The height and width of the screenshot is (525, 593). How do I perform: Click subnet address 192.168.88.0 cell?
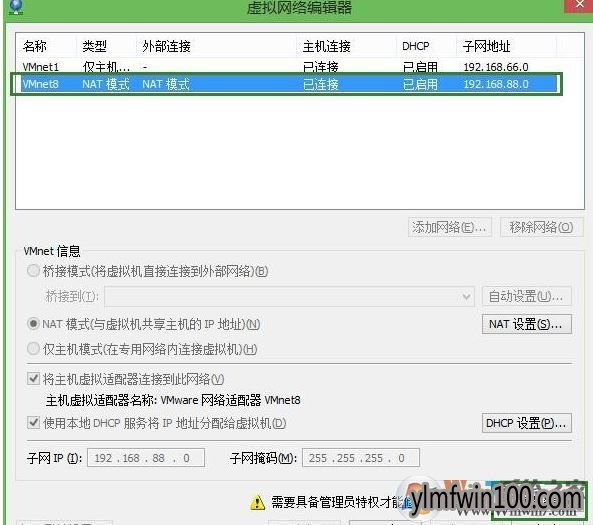click(496, 84)
